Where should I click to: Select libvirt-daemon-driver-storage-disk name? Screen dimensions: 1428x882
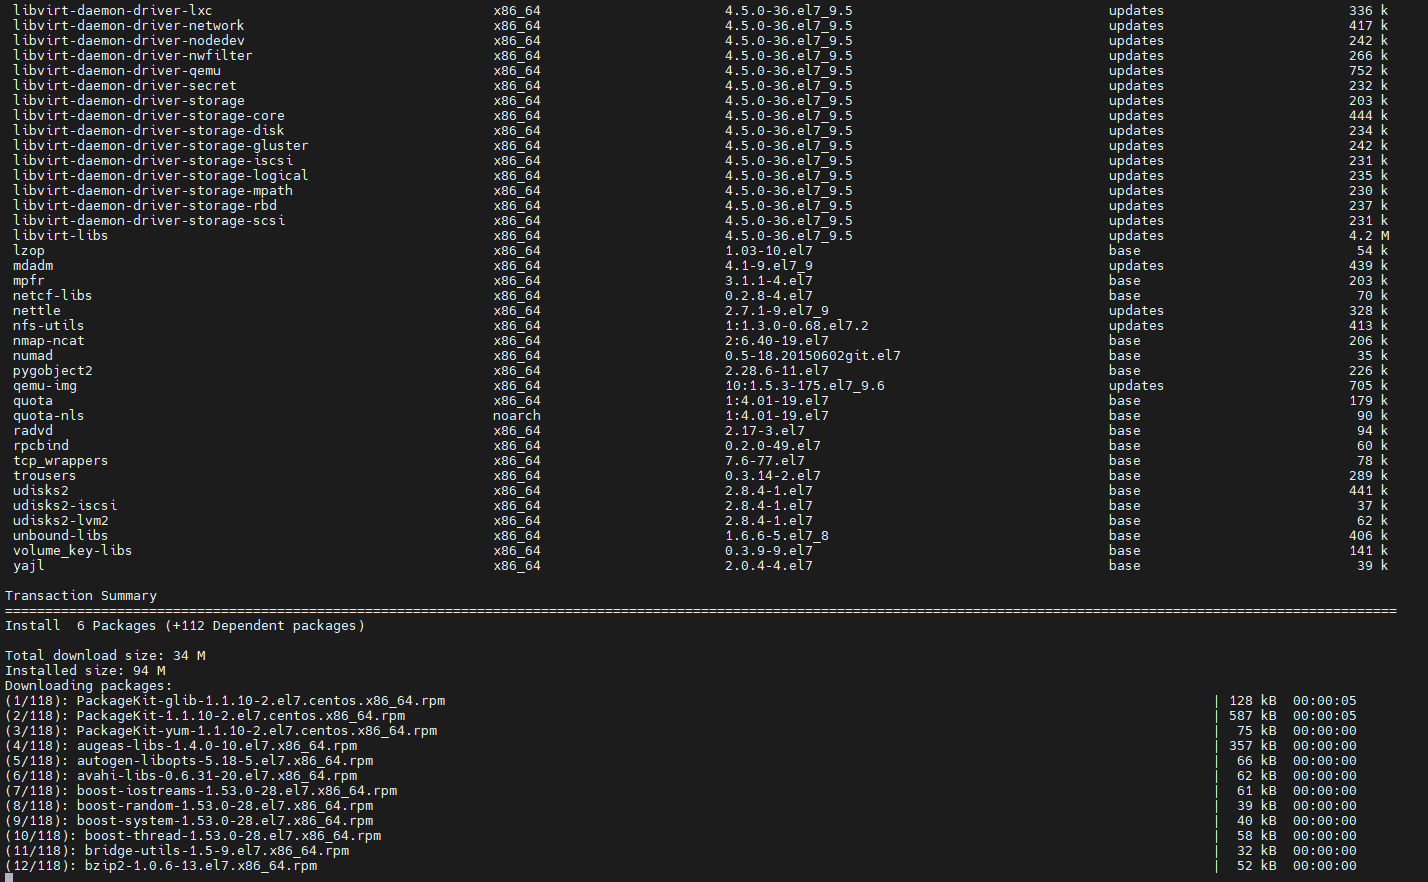148,131
